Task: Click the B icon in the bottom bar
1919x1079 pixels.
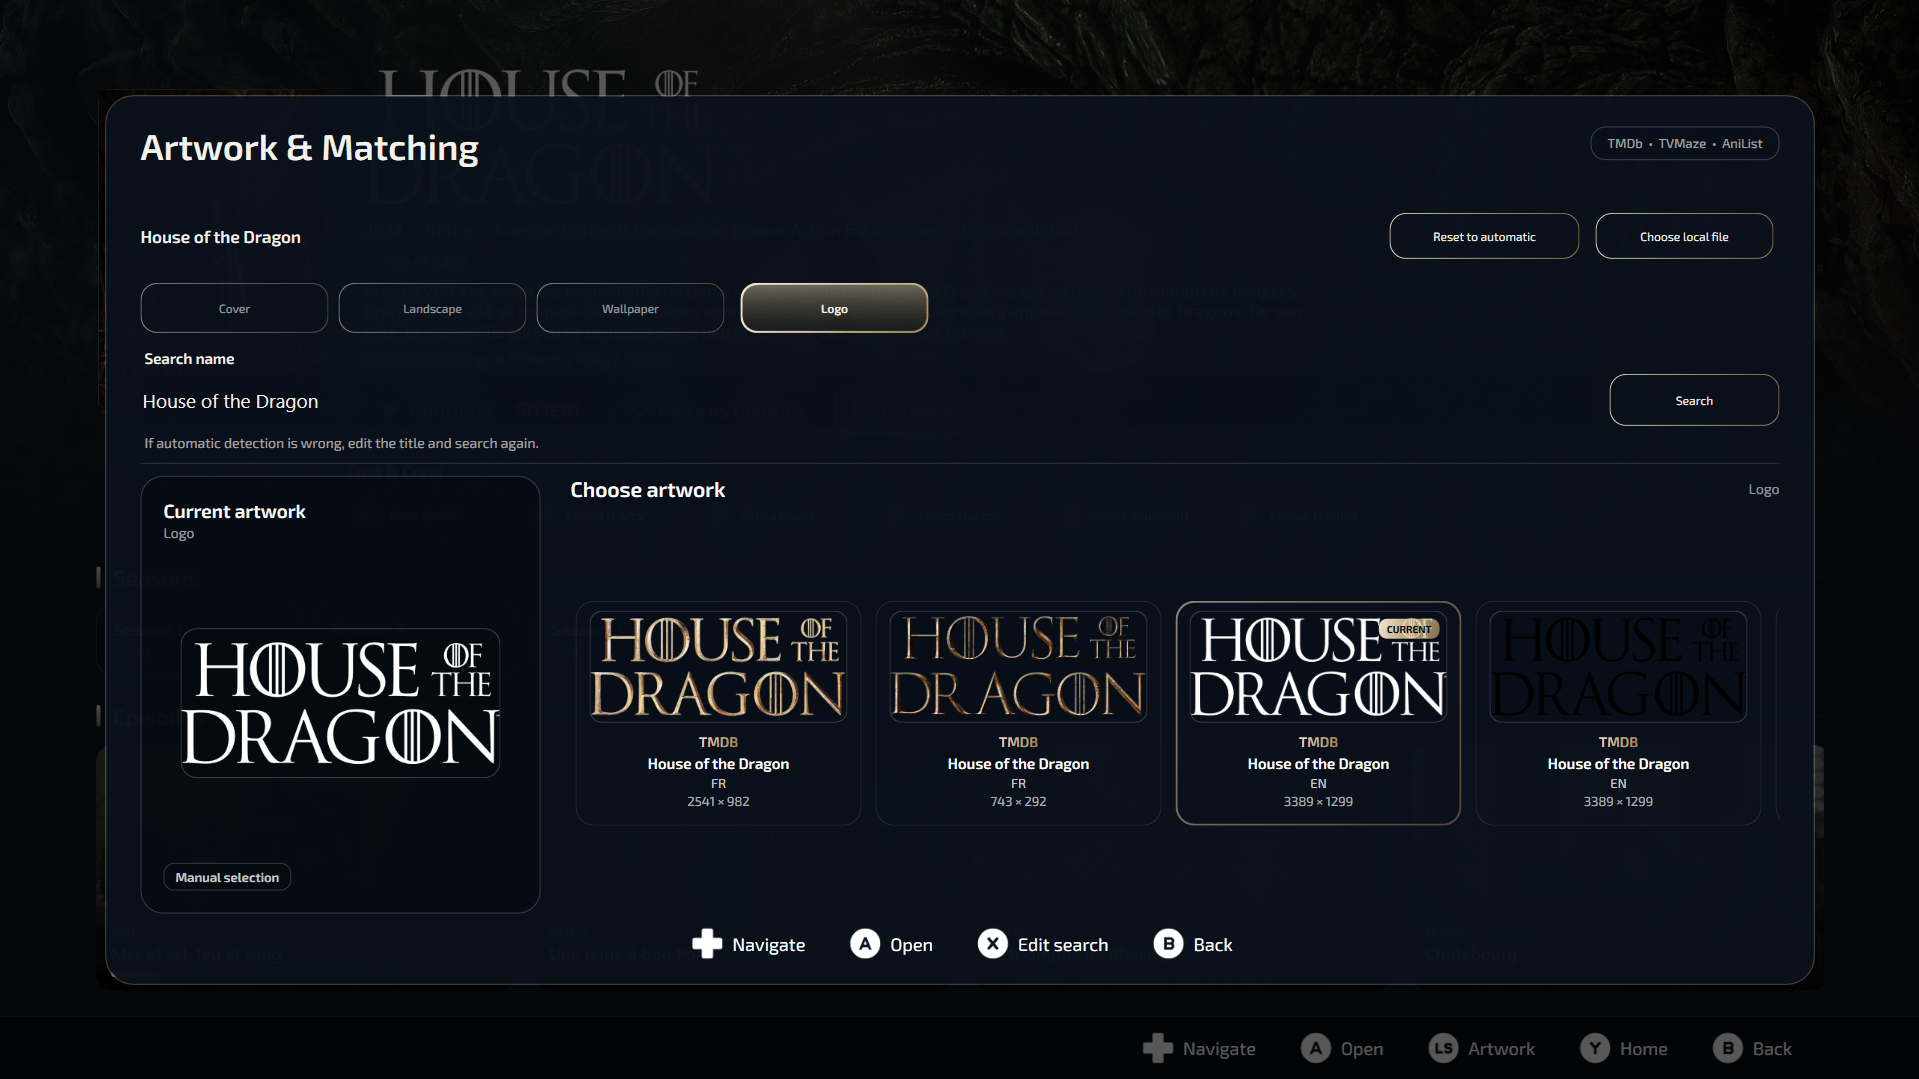Action: click(1728, 1048)
